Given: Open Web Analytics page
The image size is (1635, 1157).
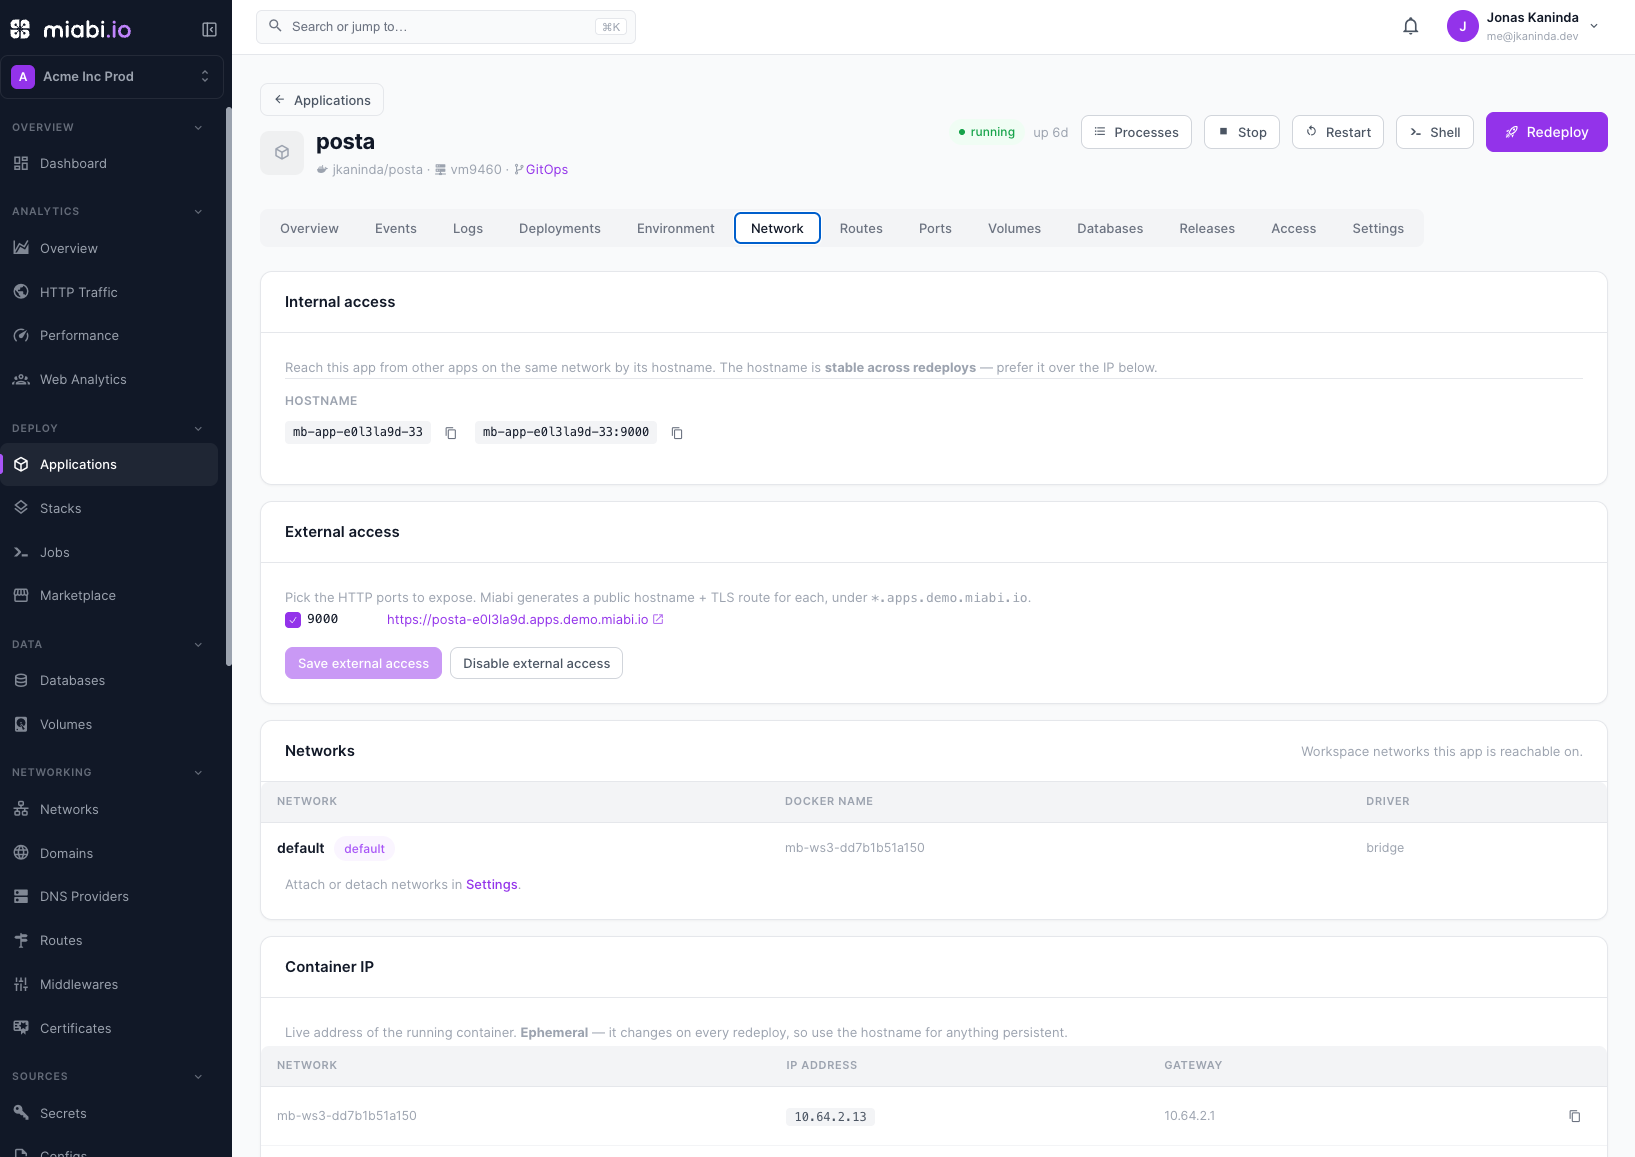Looking at the screenshot, I should pyautogui.click(x=109, y=380).
